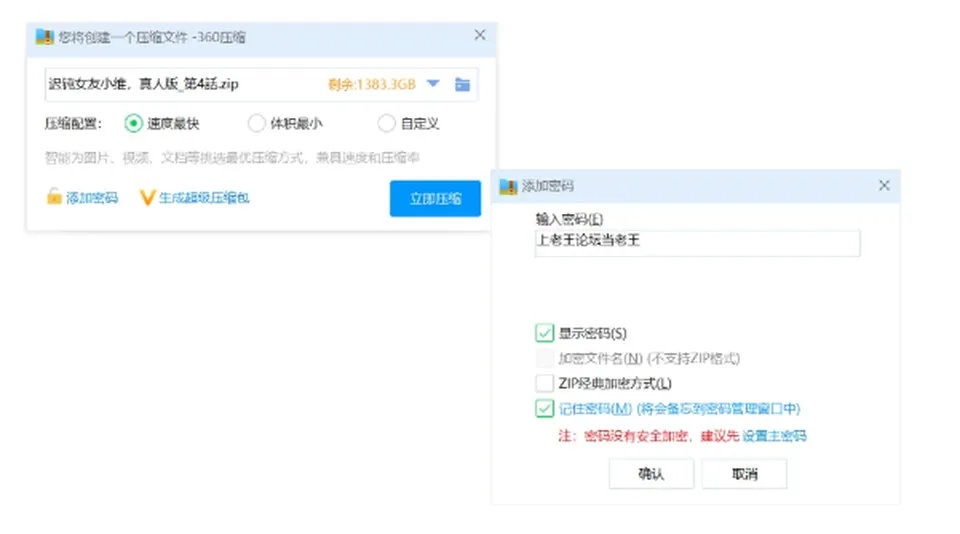Open the folder browse icon next to the file name
The height and width of the screenshot is (534, 960).
(462, 85)
